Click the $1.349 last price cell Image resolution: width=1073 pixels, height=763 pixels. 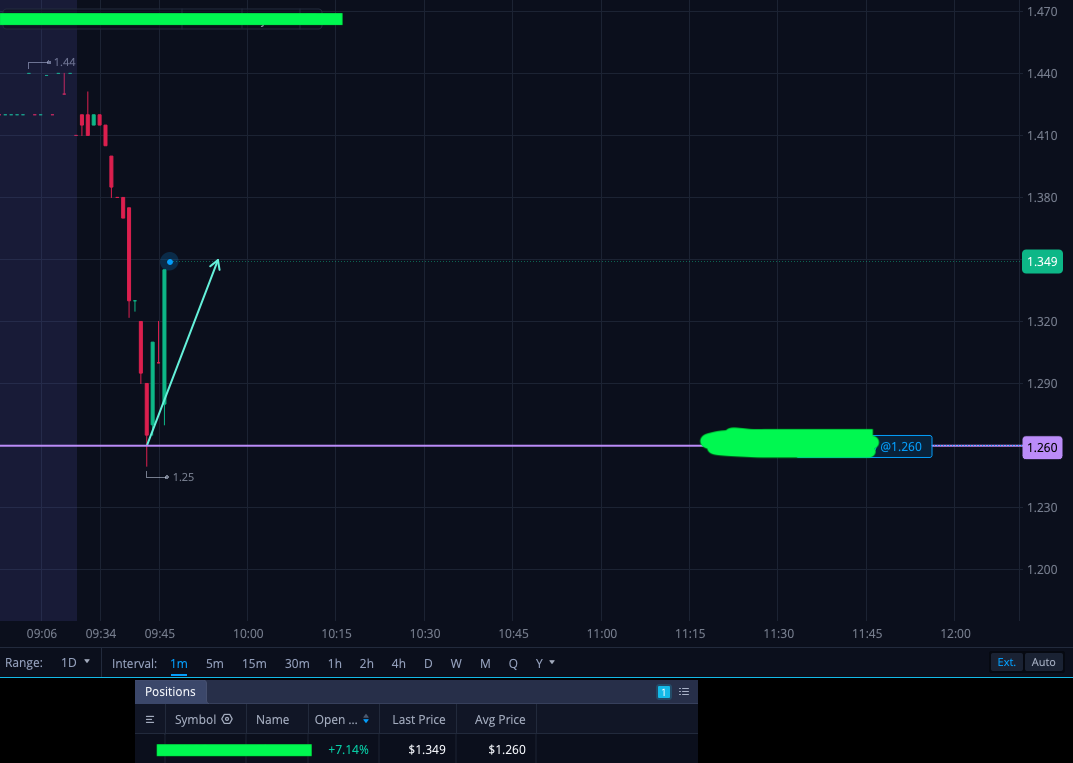(x=427, y=750)
